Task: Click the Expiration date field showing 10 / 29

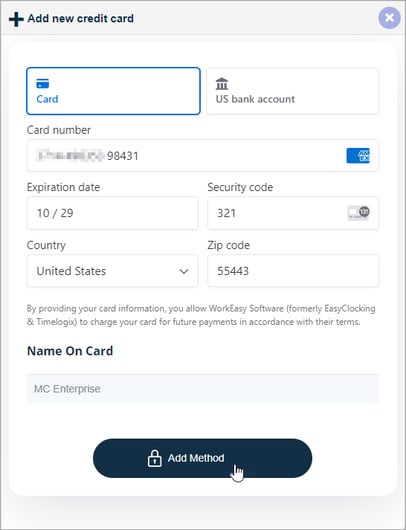Action: point(113,213)
